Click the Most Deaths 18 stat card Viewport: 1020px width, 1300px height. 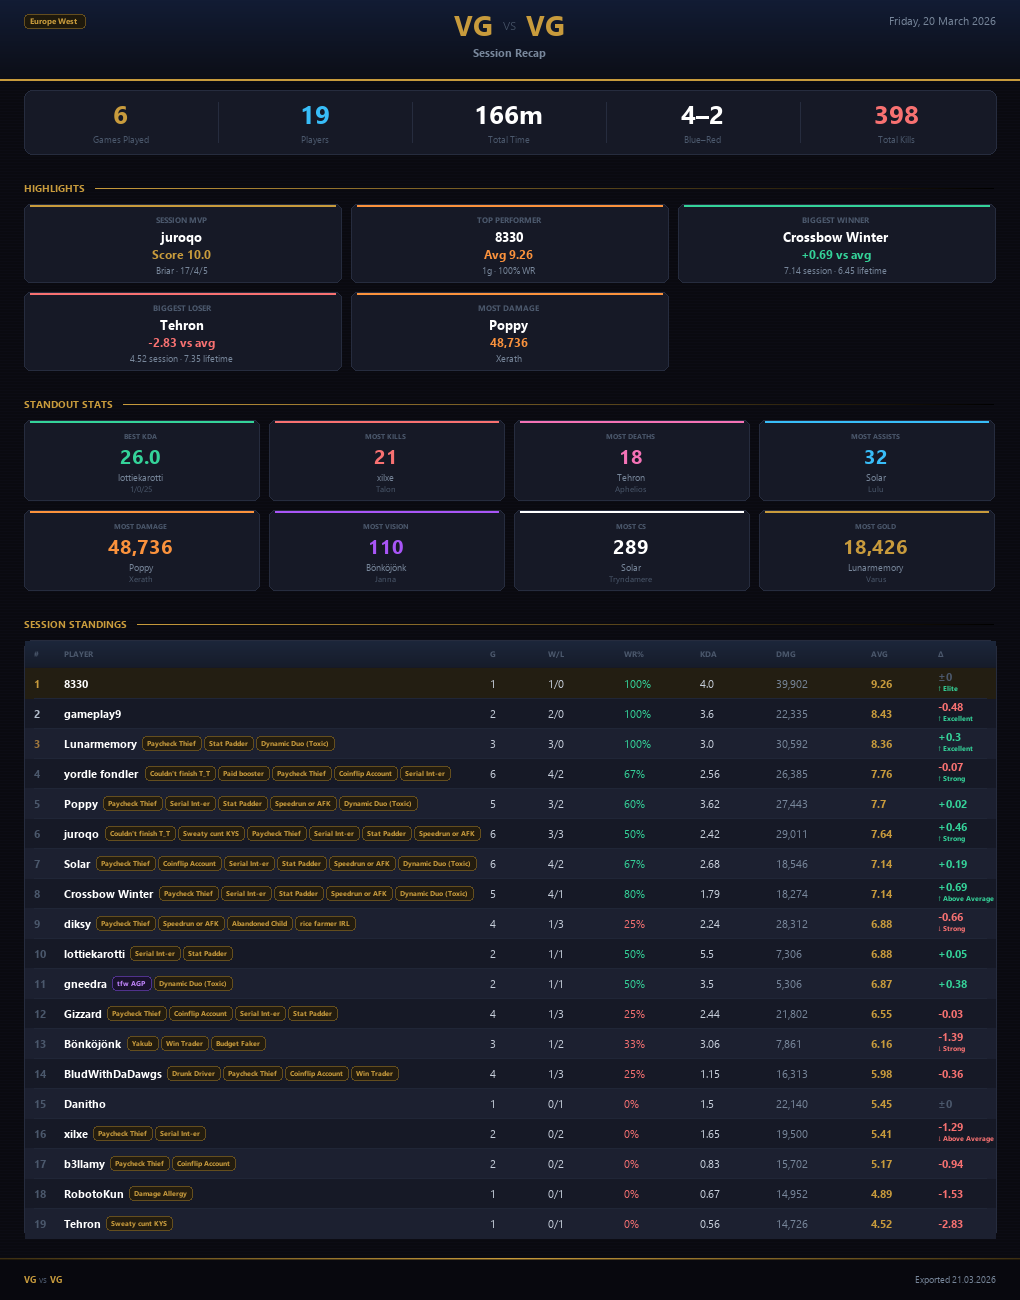click(631, 461)
